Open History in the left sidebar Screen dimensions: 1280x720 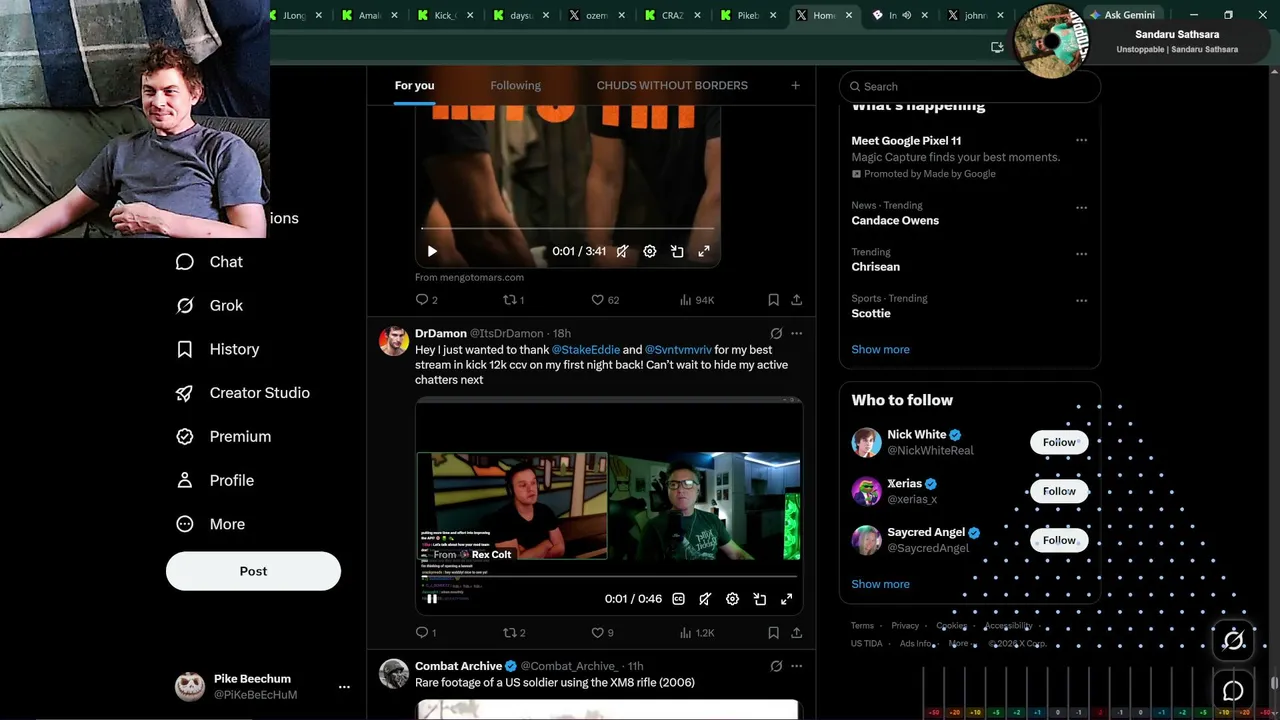click(217, 349)
